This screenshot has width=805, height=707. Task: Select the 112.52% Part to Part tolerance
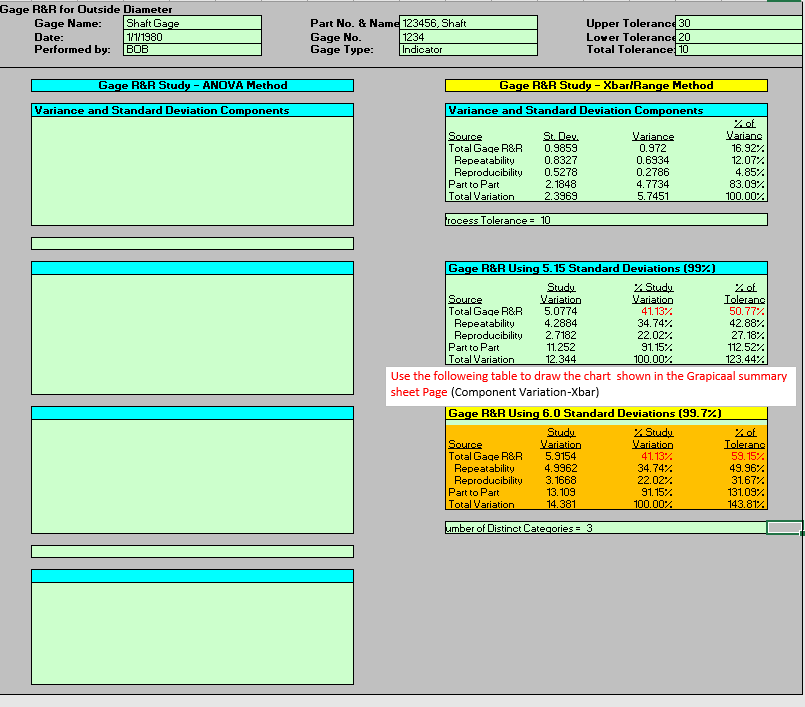pyautogui.click(x=746, y=348)
